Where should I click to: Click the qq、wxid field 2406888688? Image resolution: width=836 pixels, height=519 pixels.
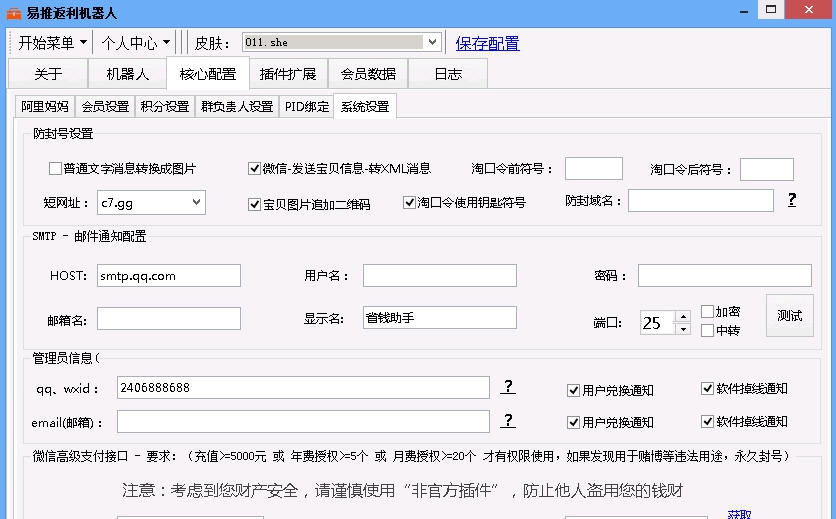click(303, 387)
